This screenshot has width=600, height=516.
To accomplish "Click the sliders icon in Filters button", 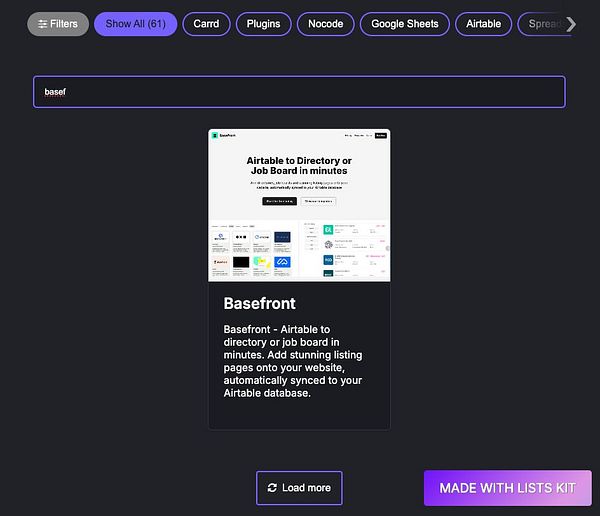I will click(42, 24).
